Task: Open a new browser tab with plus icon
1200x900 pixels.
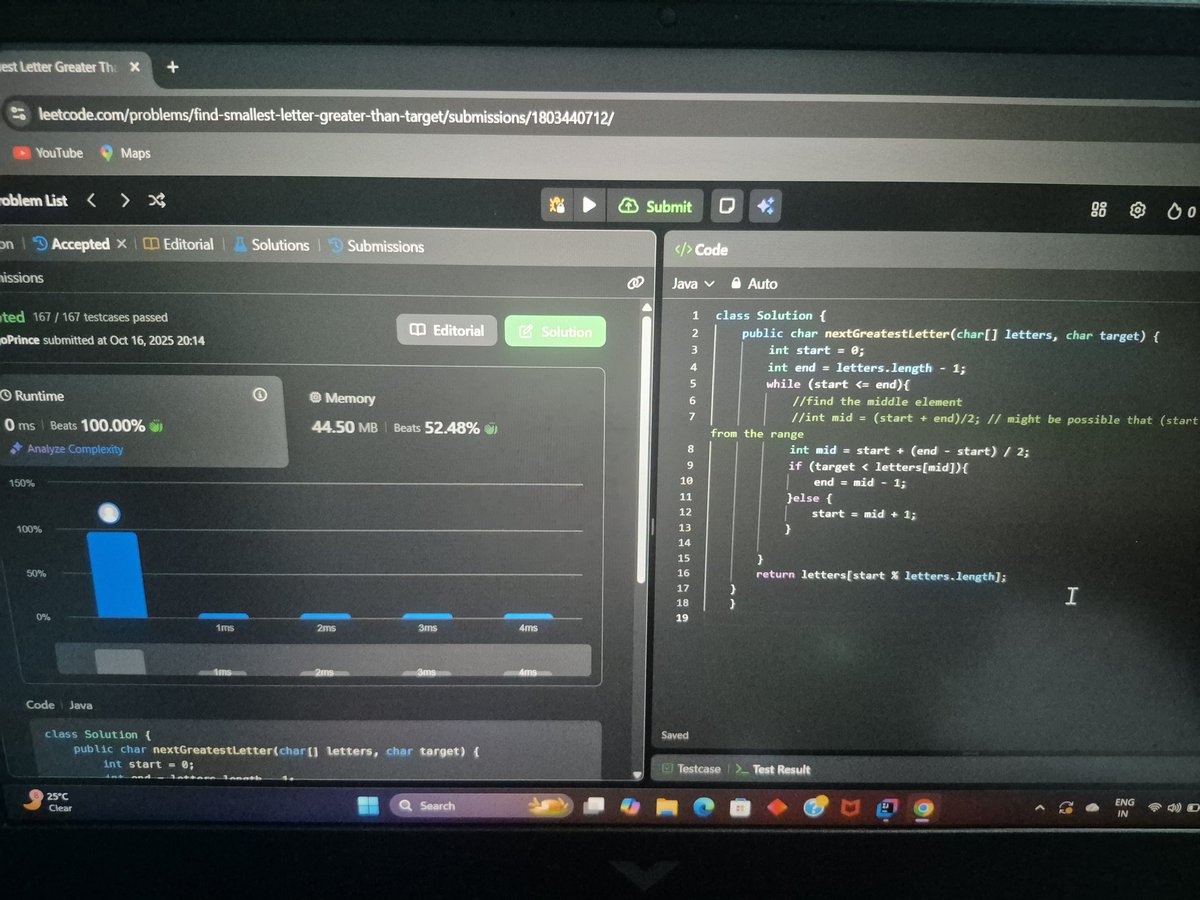Action: coord(172,67)
